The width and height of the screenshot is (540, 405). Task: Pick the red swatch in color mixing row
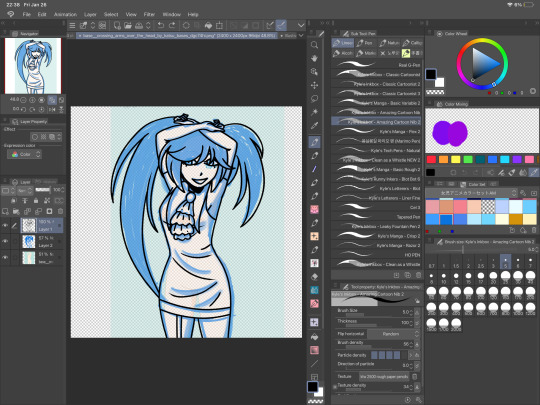(431, 159)
